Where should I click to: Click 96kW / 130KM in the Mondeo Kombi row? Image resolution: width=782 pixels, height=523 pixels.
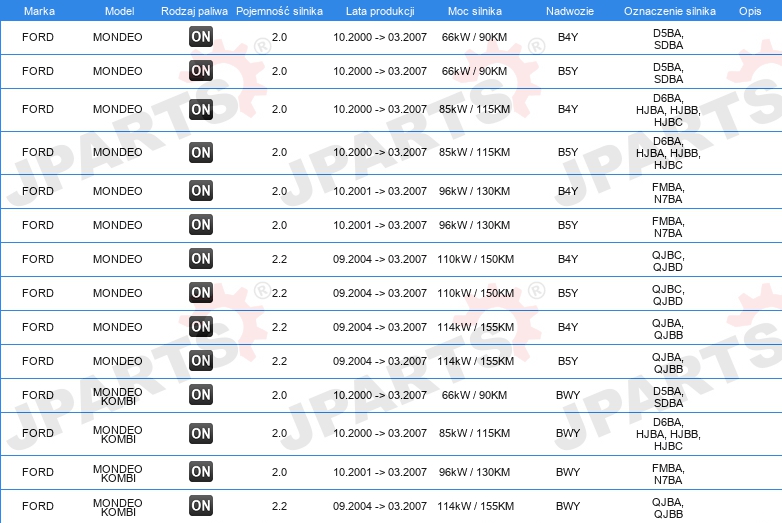[474, 472]
